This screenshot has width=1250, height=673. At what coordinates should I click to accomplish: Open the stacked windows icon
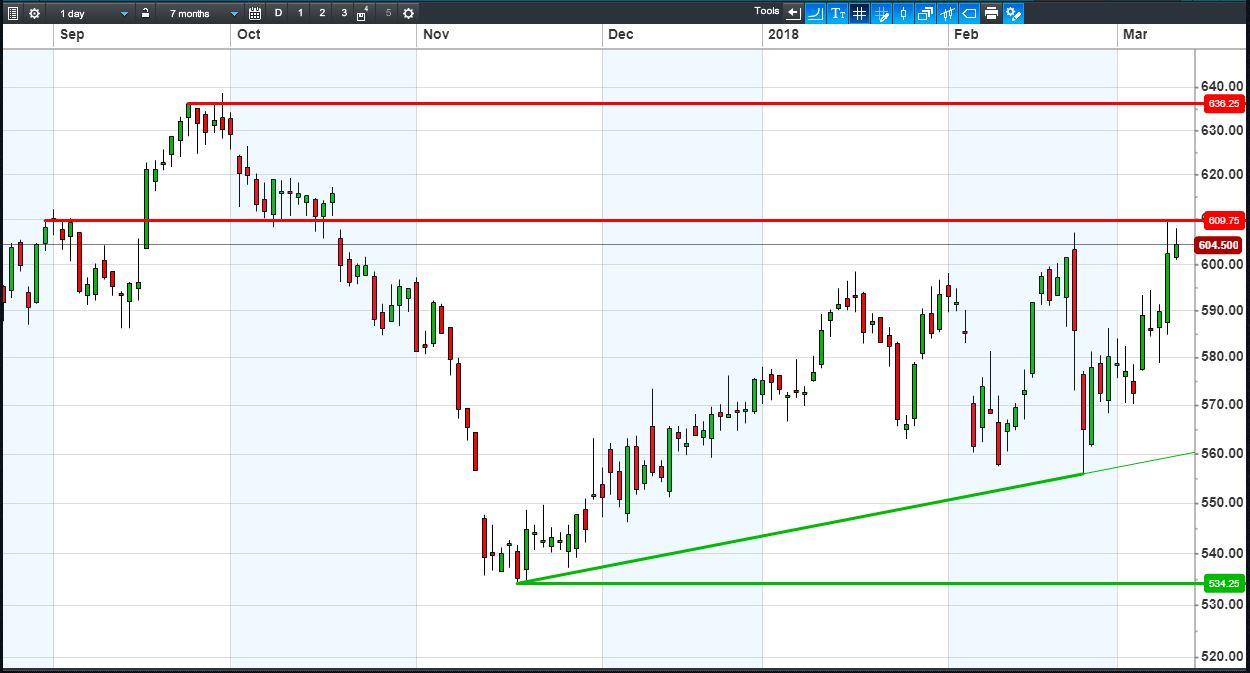(x=925, y=13)
